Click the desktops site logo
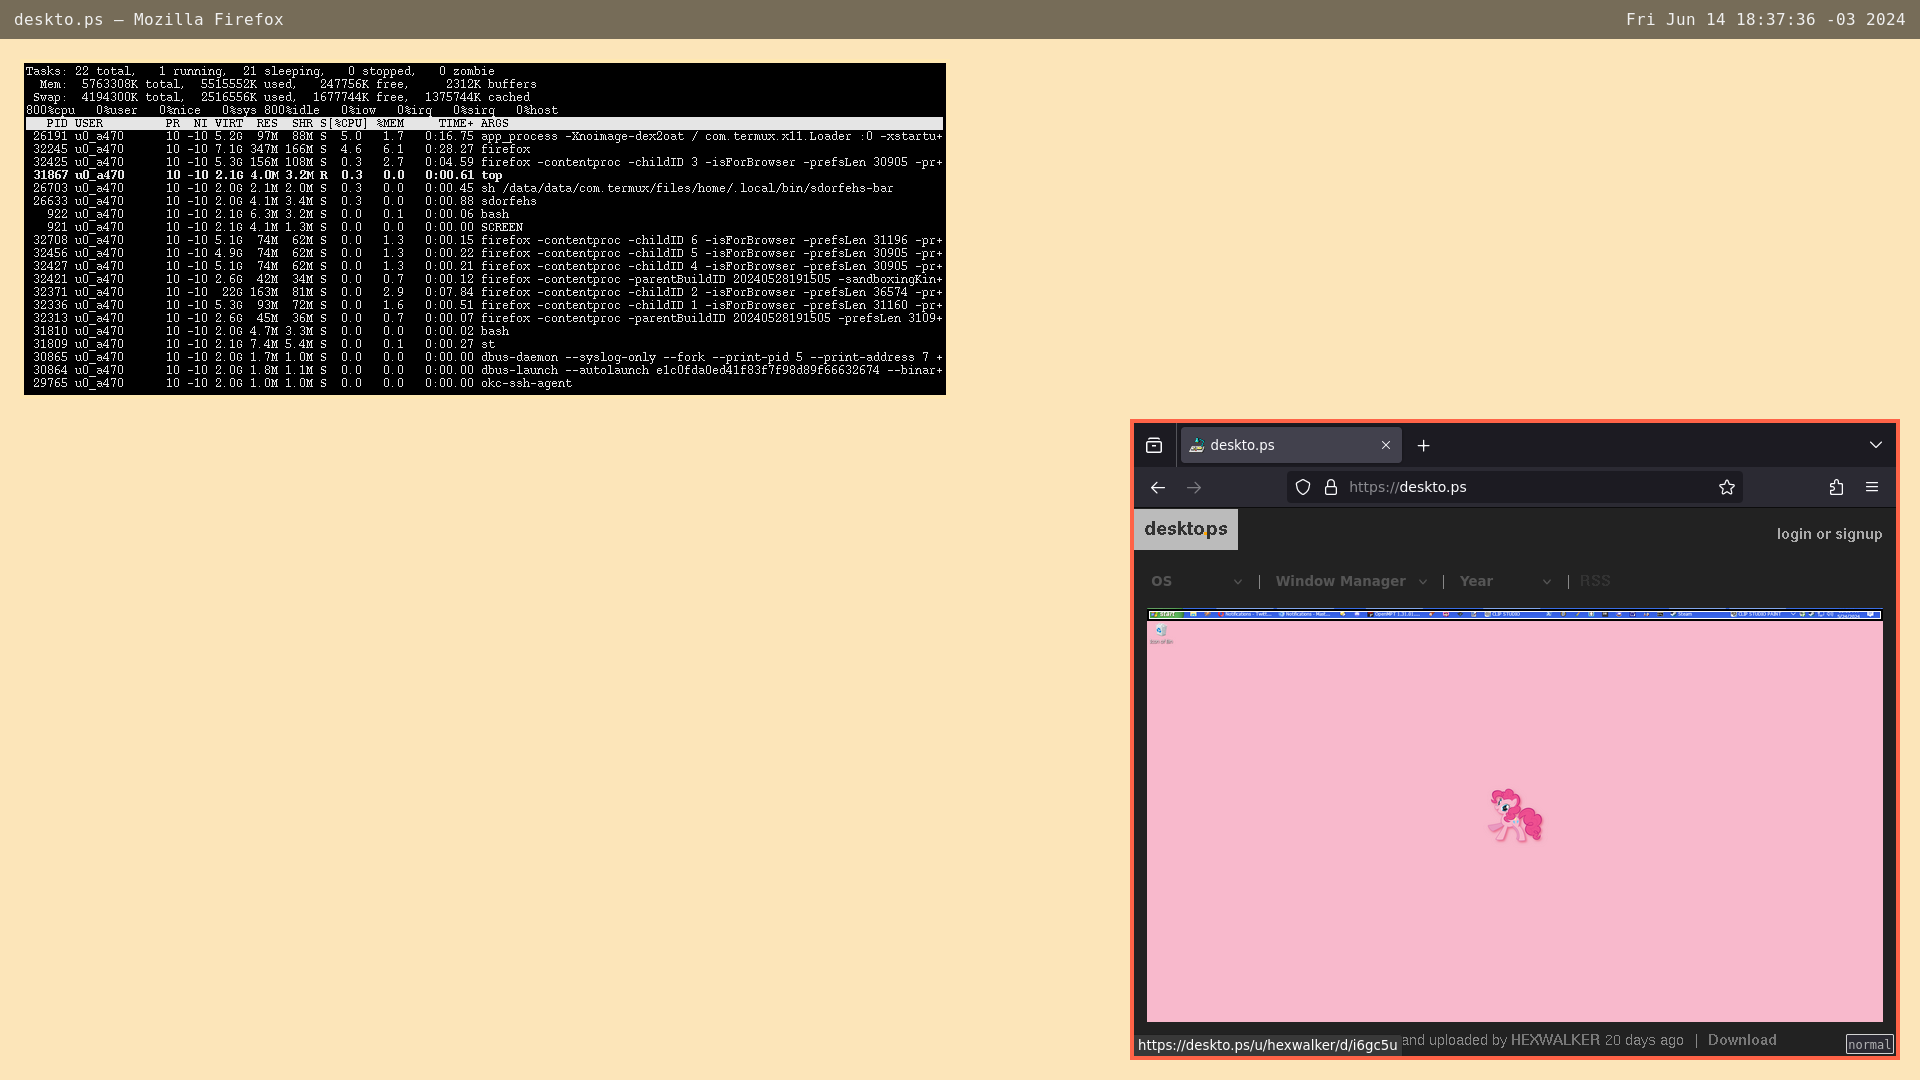1920x1080 pixels. [1186, 529]
